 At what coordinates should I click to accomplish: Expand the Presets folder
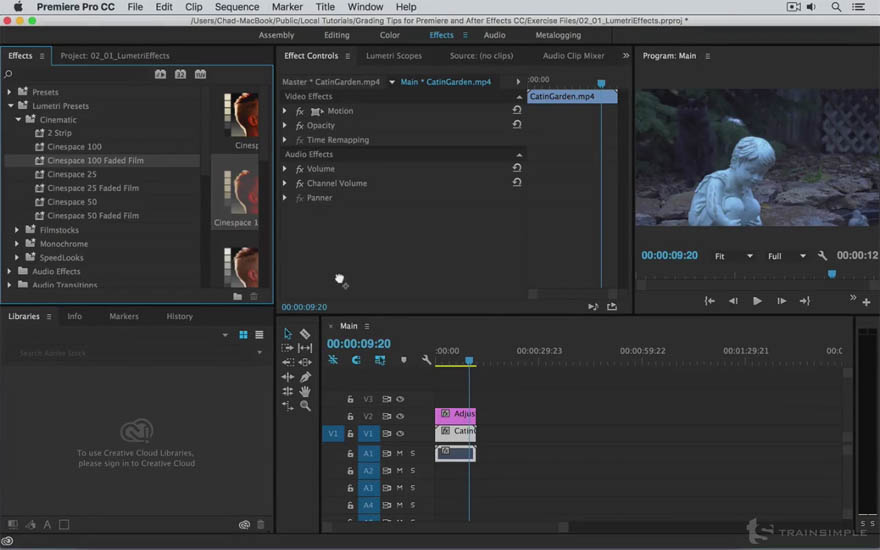(9, 91)
